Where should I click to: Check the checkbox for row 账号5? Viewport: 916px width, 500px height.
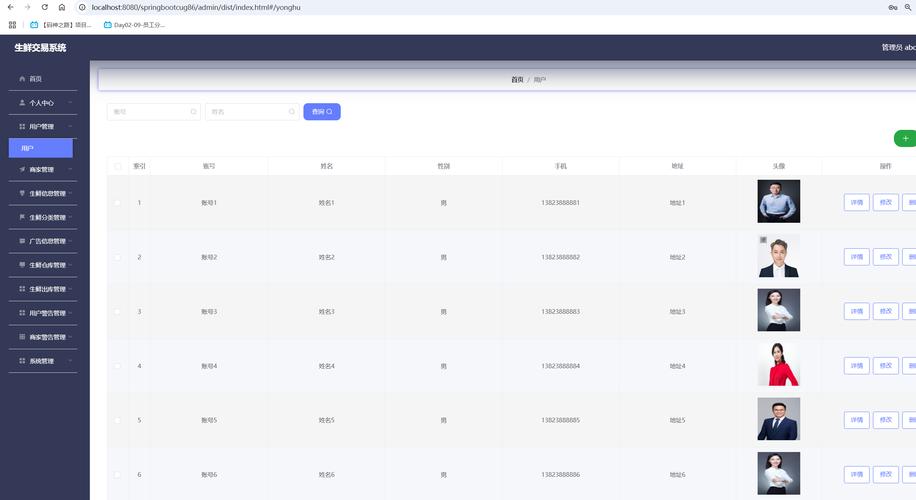click(x=117, y=421)
